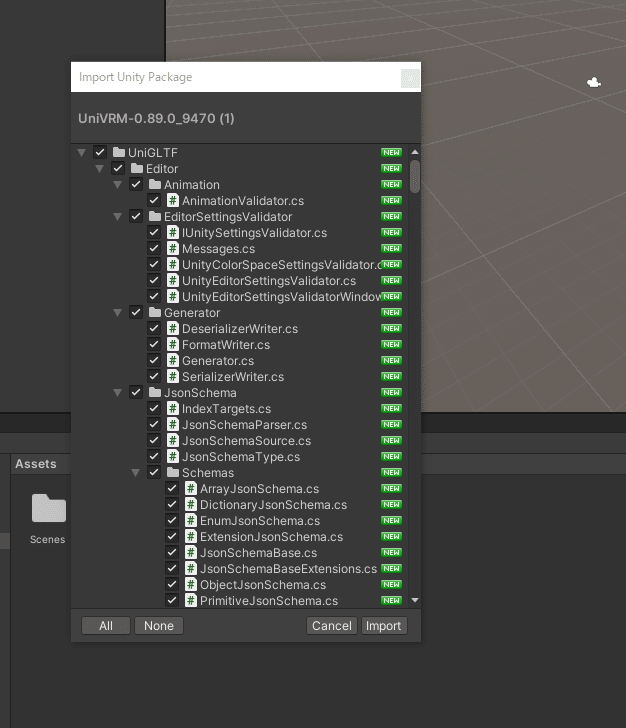Click the PrimitiveJsonSchema.cs script icon

191,600
